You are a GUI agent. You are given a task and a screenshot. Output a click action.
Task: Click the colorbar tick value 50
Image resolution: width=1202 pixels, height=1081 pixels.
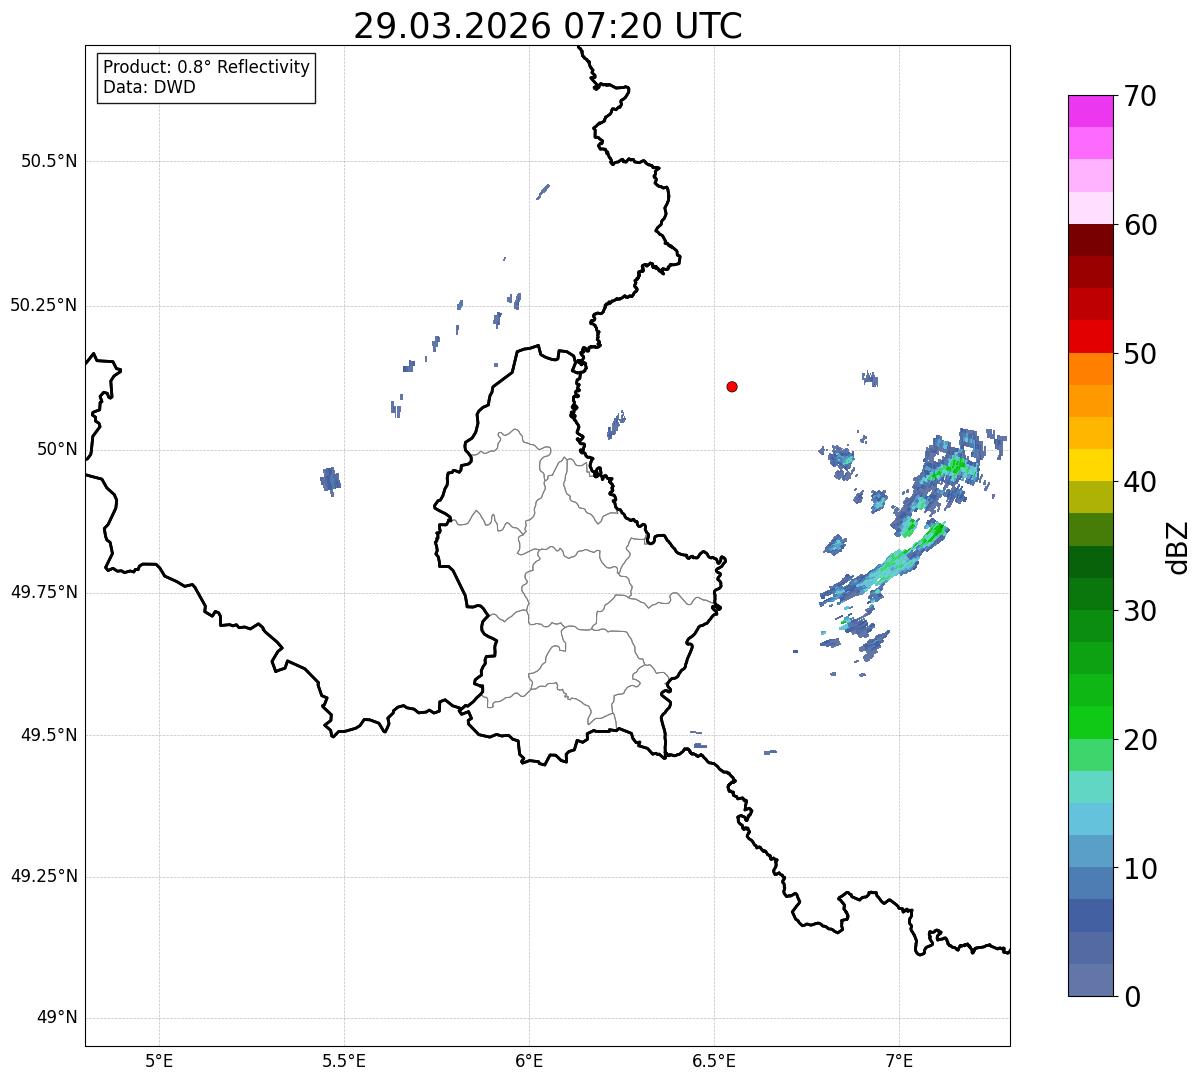[x=1140, y=354]
